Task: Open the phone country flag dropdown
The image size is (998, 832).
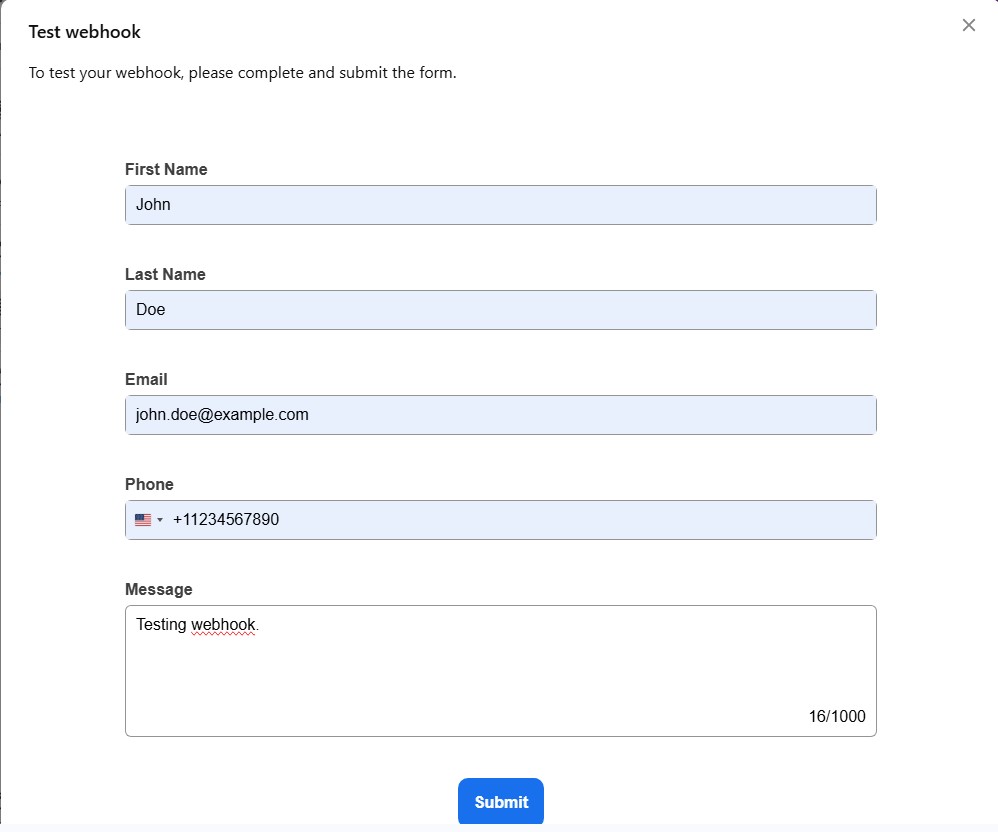Action: tap(149, 520)
